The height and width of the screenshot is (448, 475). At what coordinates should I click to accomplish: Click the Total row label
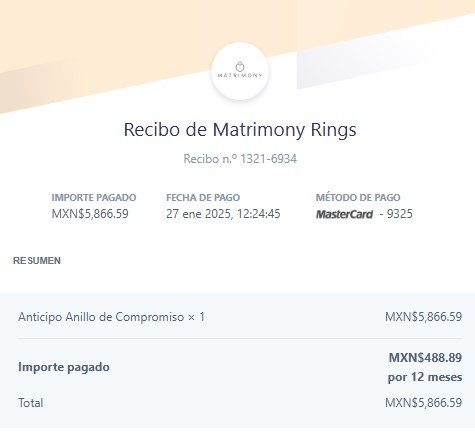coord(31,403)
